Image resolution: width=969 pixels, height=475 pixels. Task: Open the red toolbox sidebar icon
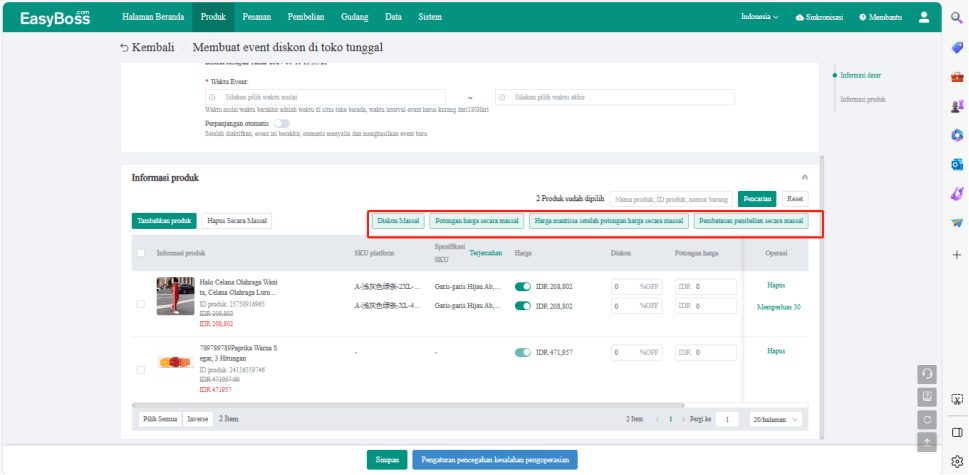[957, 77]
